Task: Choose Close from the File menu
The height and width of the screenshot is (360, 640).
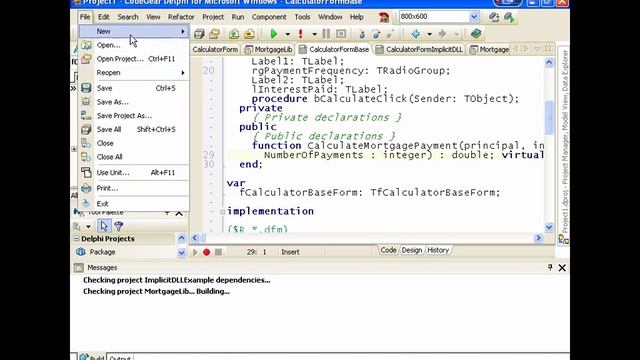Action: coord(133,143)
